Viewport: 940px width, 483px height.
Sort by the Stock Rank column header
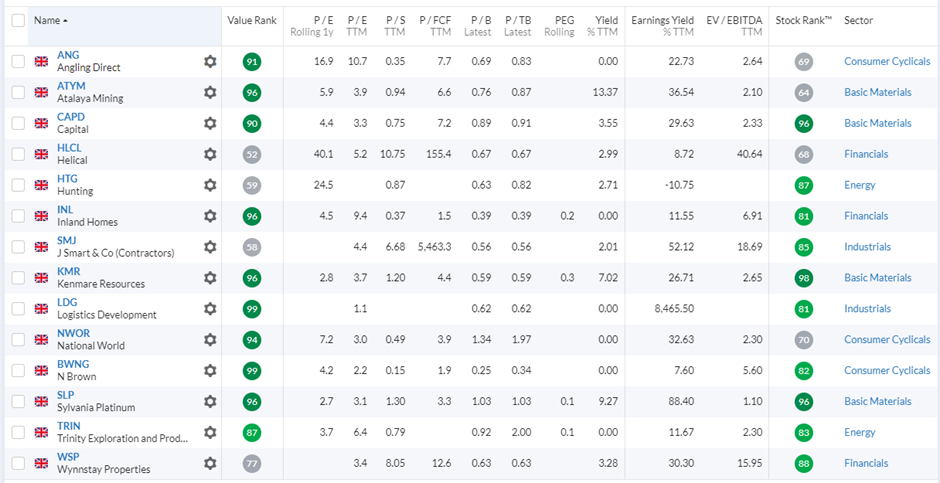(803, 21)
